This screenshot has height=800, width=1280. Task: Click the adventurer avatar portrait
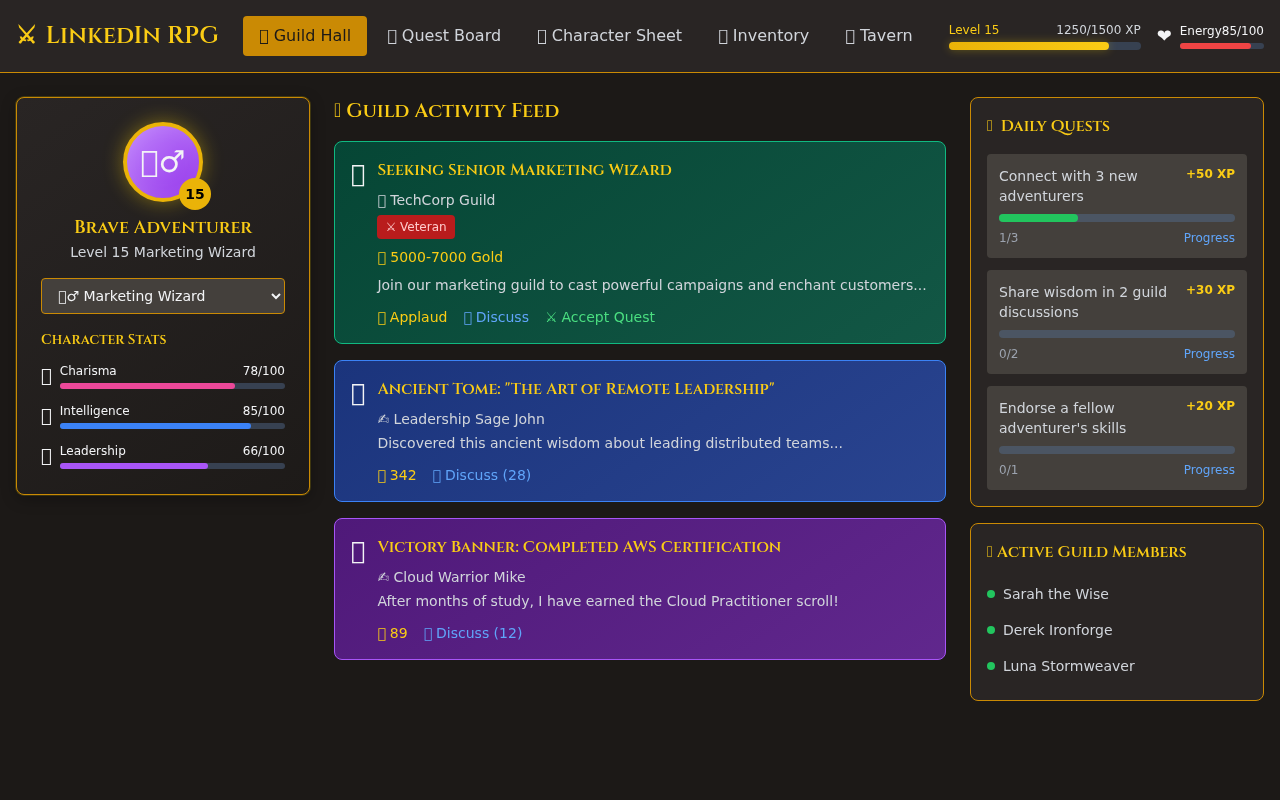pos(162,162)
